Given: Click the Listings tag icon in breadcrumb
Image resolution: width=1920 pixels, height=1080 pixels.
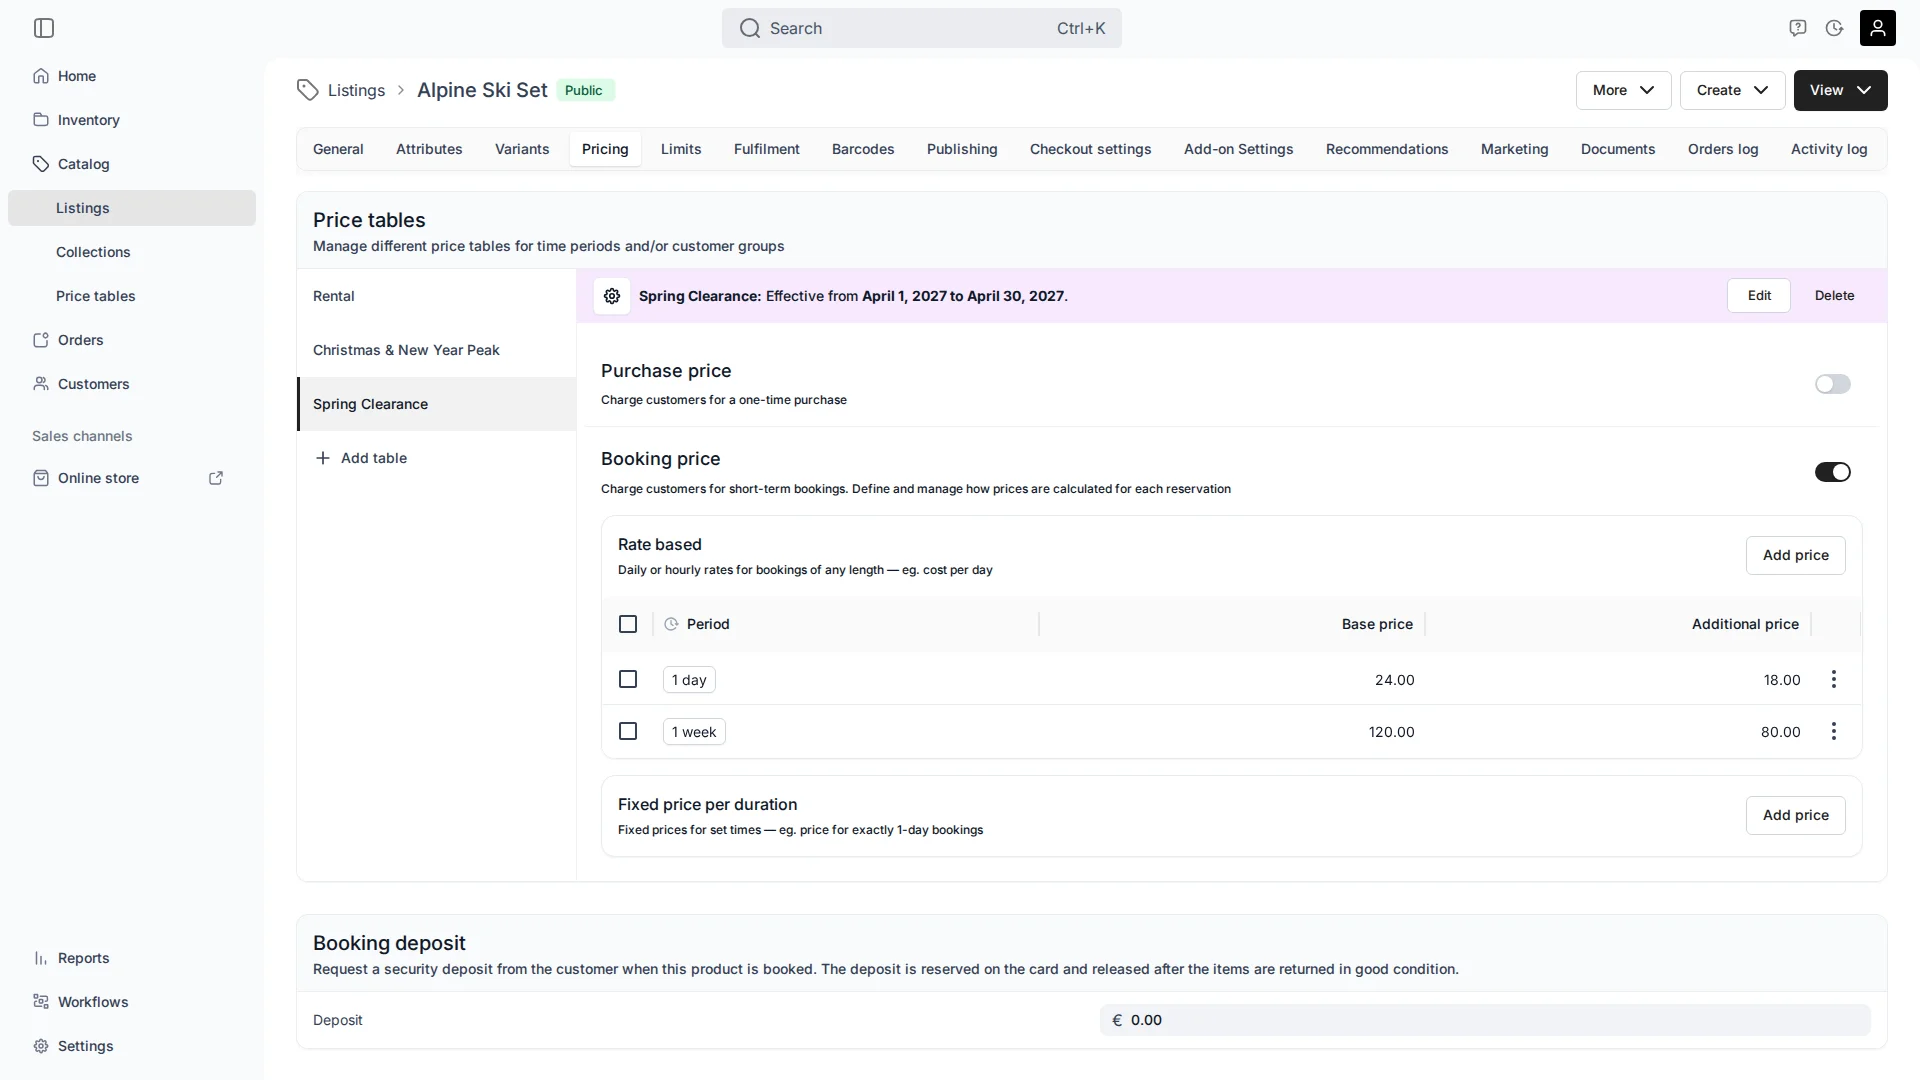Looking at the screenshot, I should (307, 90).
